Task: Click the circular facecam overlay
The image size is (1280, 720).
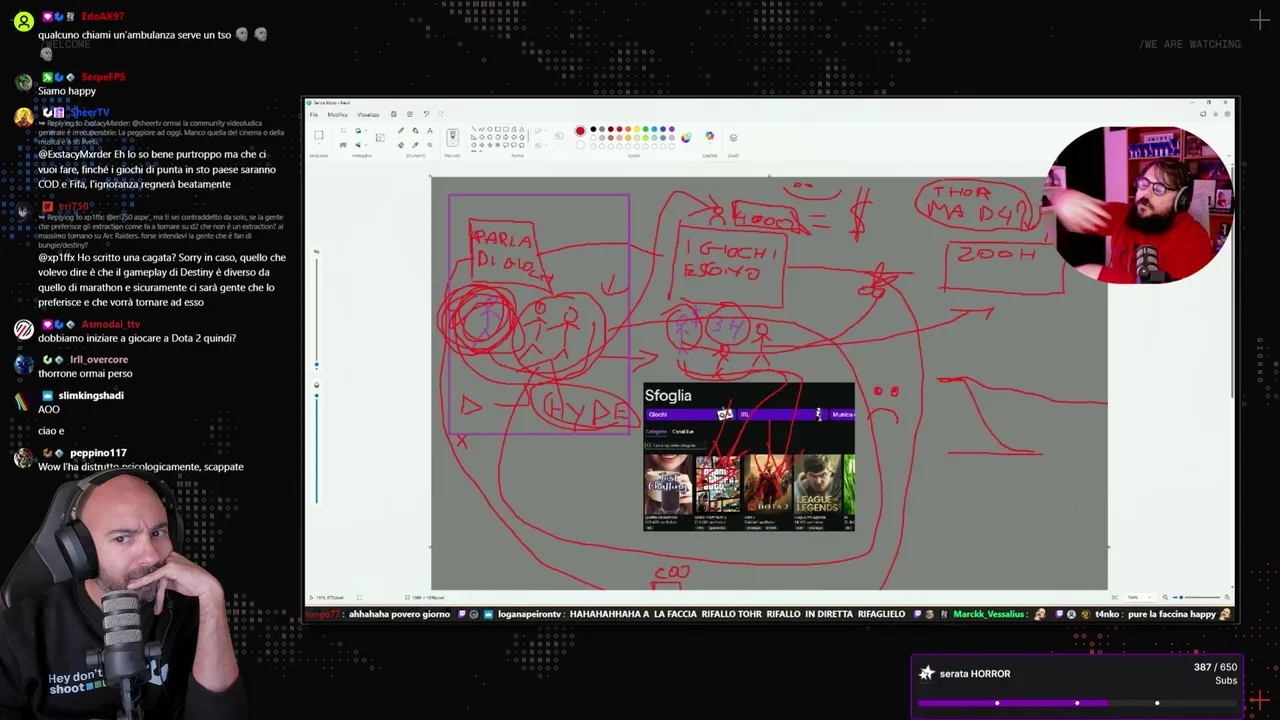Action: pyautogui.click(x=1138, y=205)
